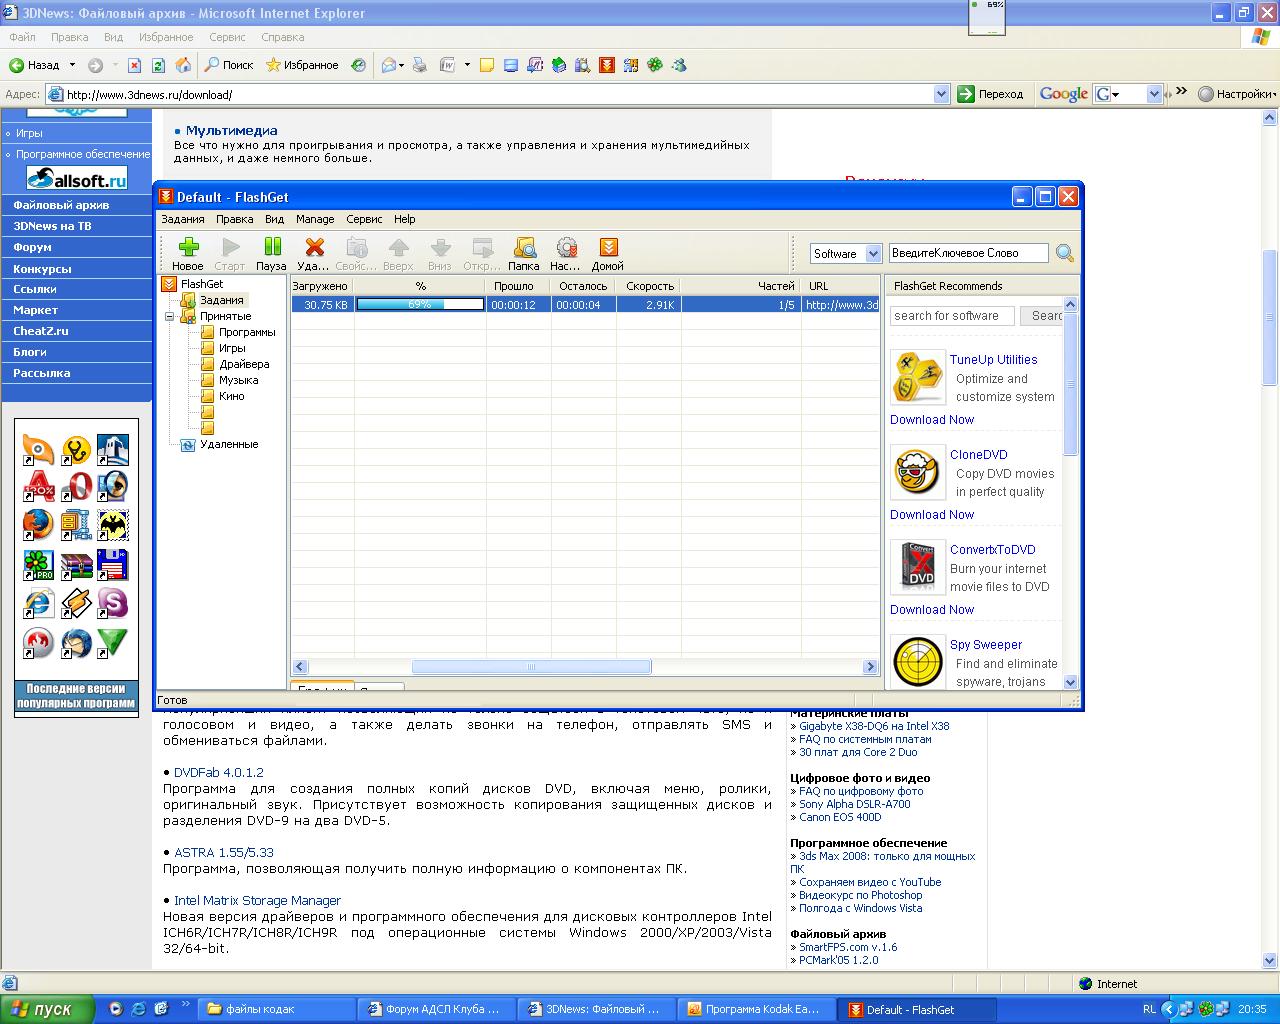This screenshot has height=1024, width=1280.
Task: Open the Справка menu in Internet Explorer
Action: 282,37
